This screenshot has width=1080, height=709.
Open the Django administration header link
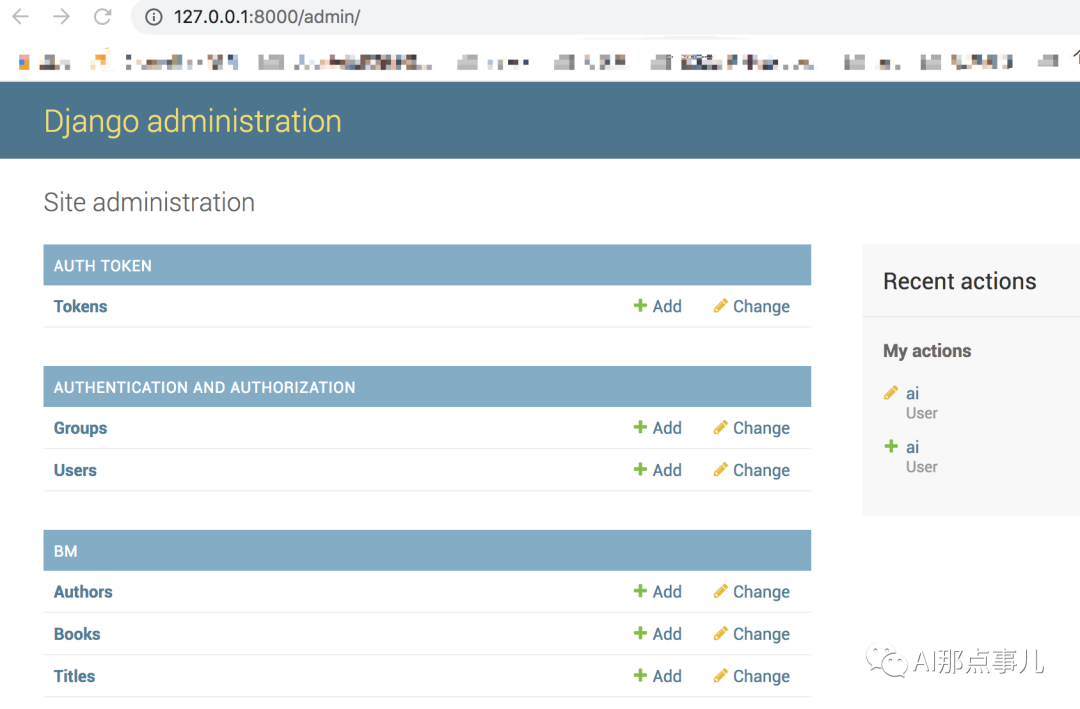tap(193, 121)
